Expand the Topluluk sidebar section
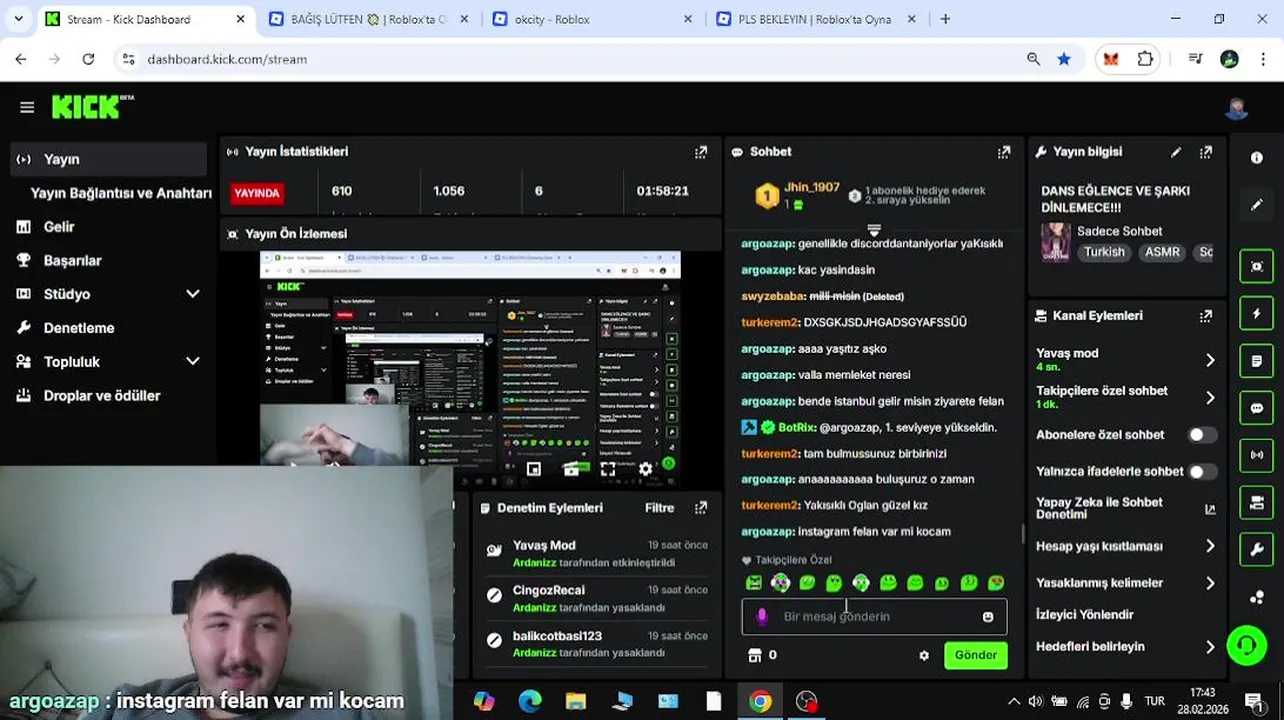Image resolution: width=1284 pixels, height=720 pixels. pos(193,362)
